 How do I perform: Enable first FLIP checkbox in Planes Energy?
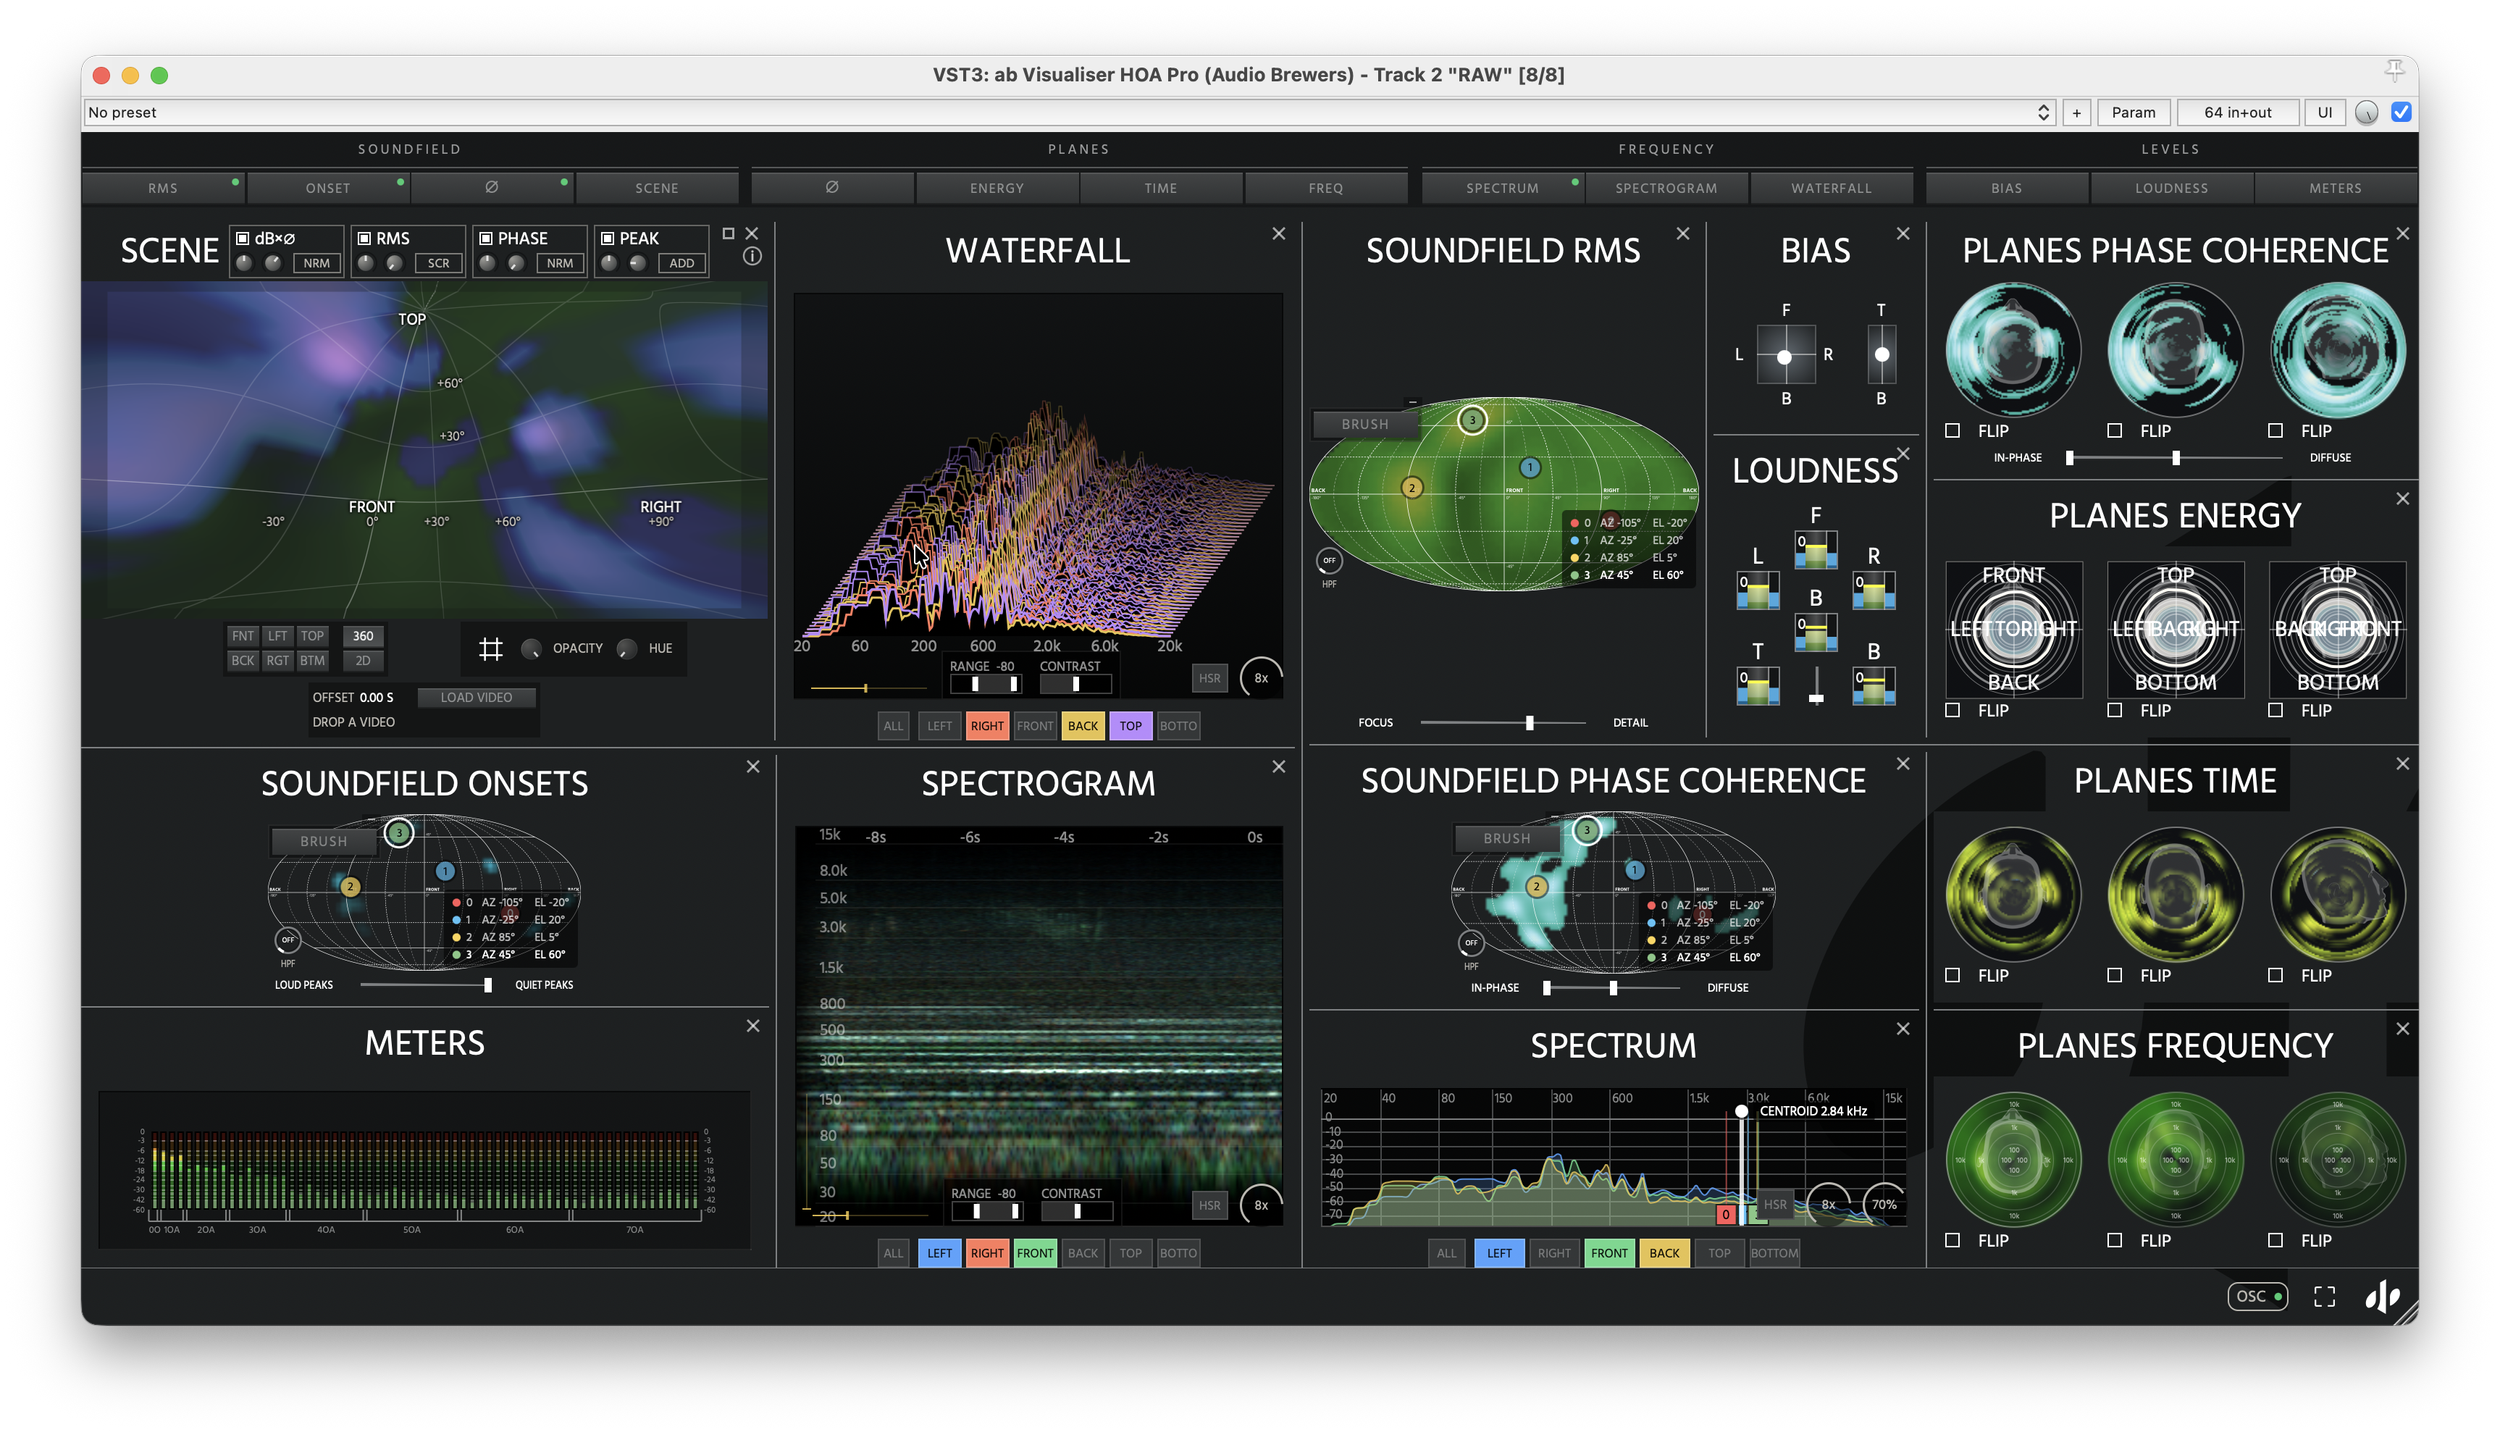1952,710
